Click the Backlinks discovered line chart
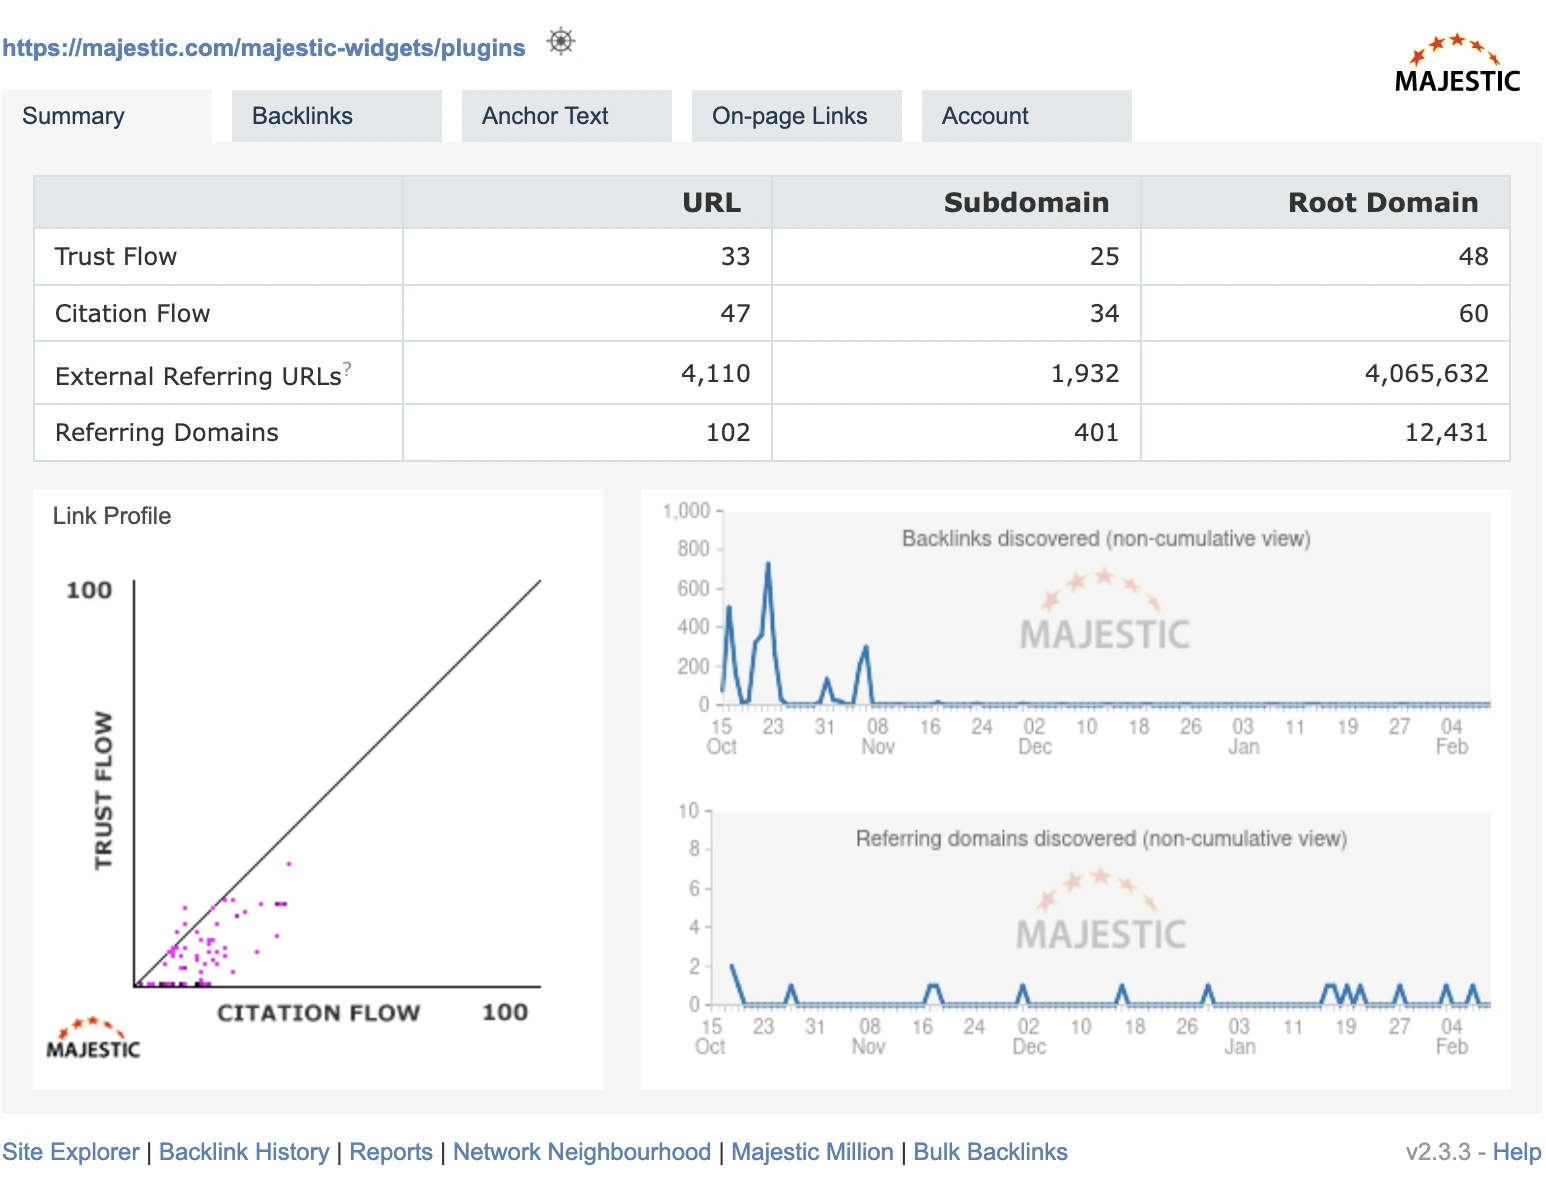This screenshot has width=1546, height=1178. click(1078, 628)
